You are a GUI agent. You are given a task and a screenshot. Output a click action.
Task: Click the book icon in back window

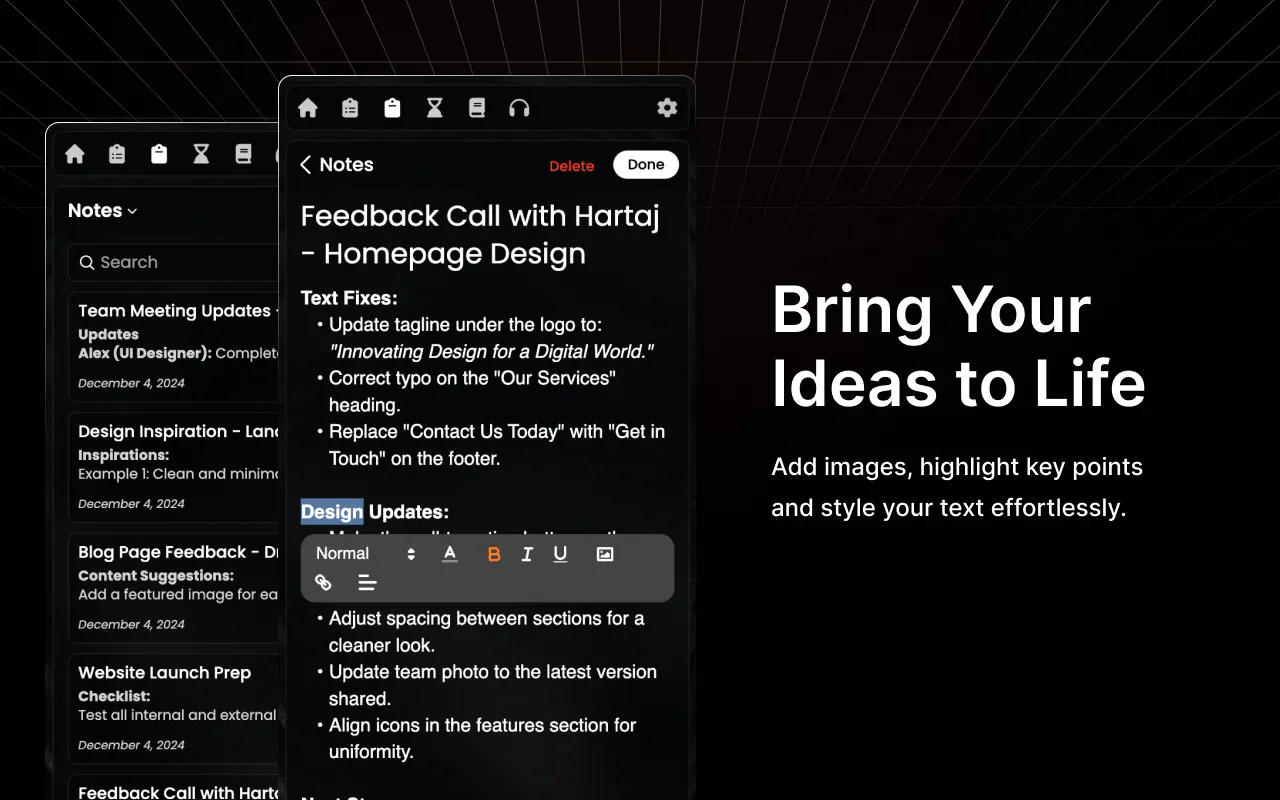click(x=243, y=154)
